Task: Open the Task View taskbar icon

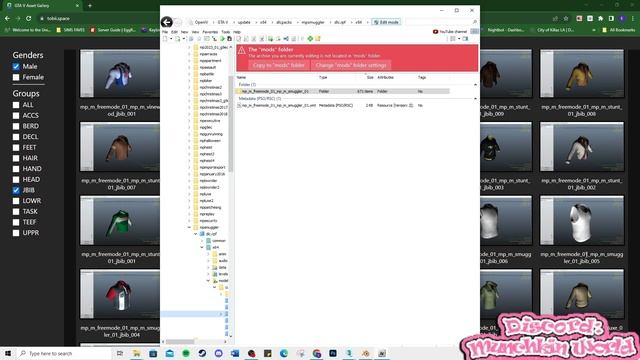Action: click(x=120, y=353)
